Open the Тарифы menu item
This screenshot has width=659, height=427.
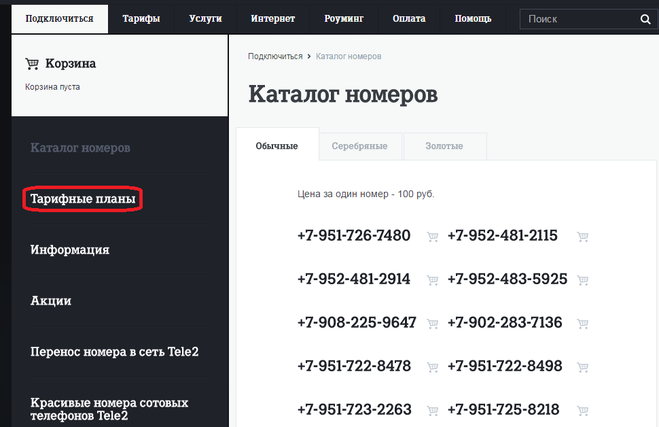pyautogui.click(x=140, y=19)
